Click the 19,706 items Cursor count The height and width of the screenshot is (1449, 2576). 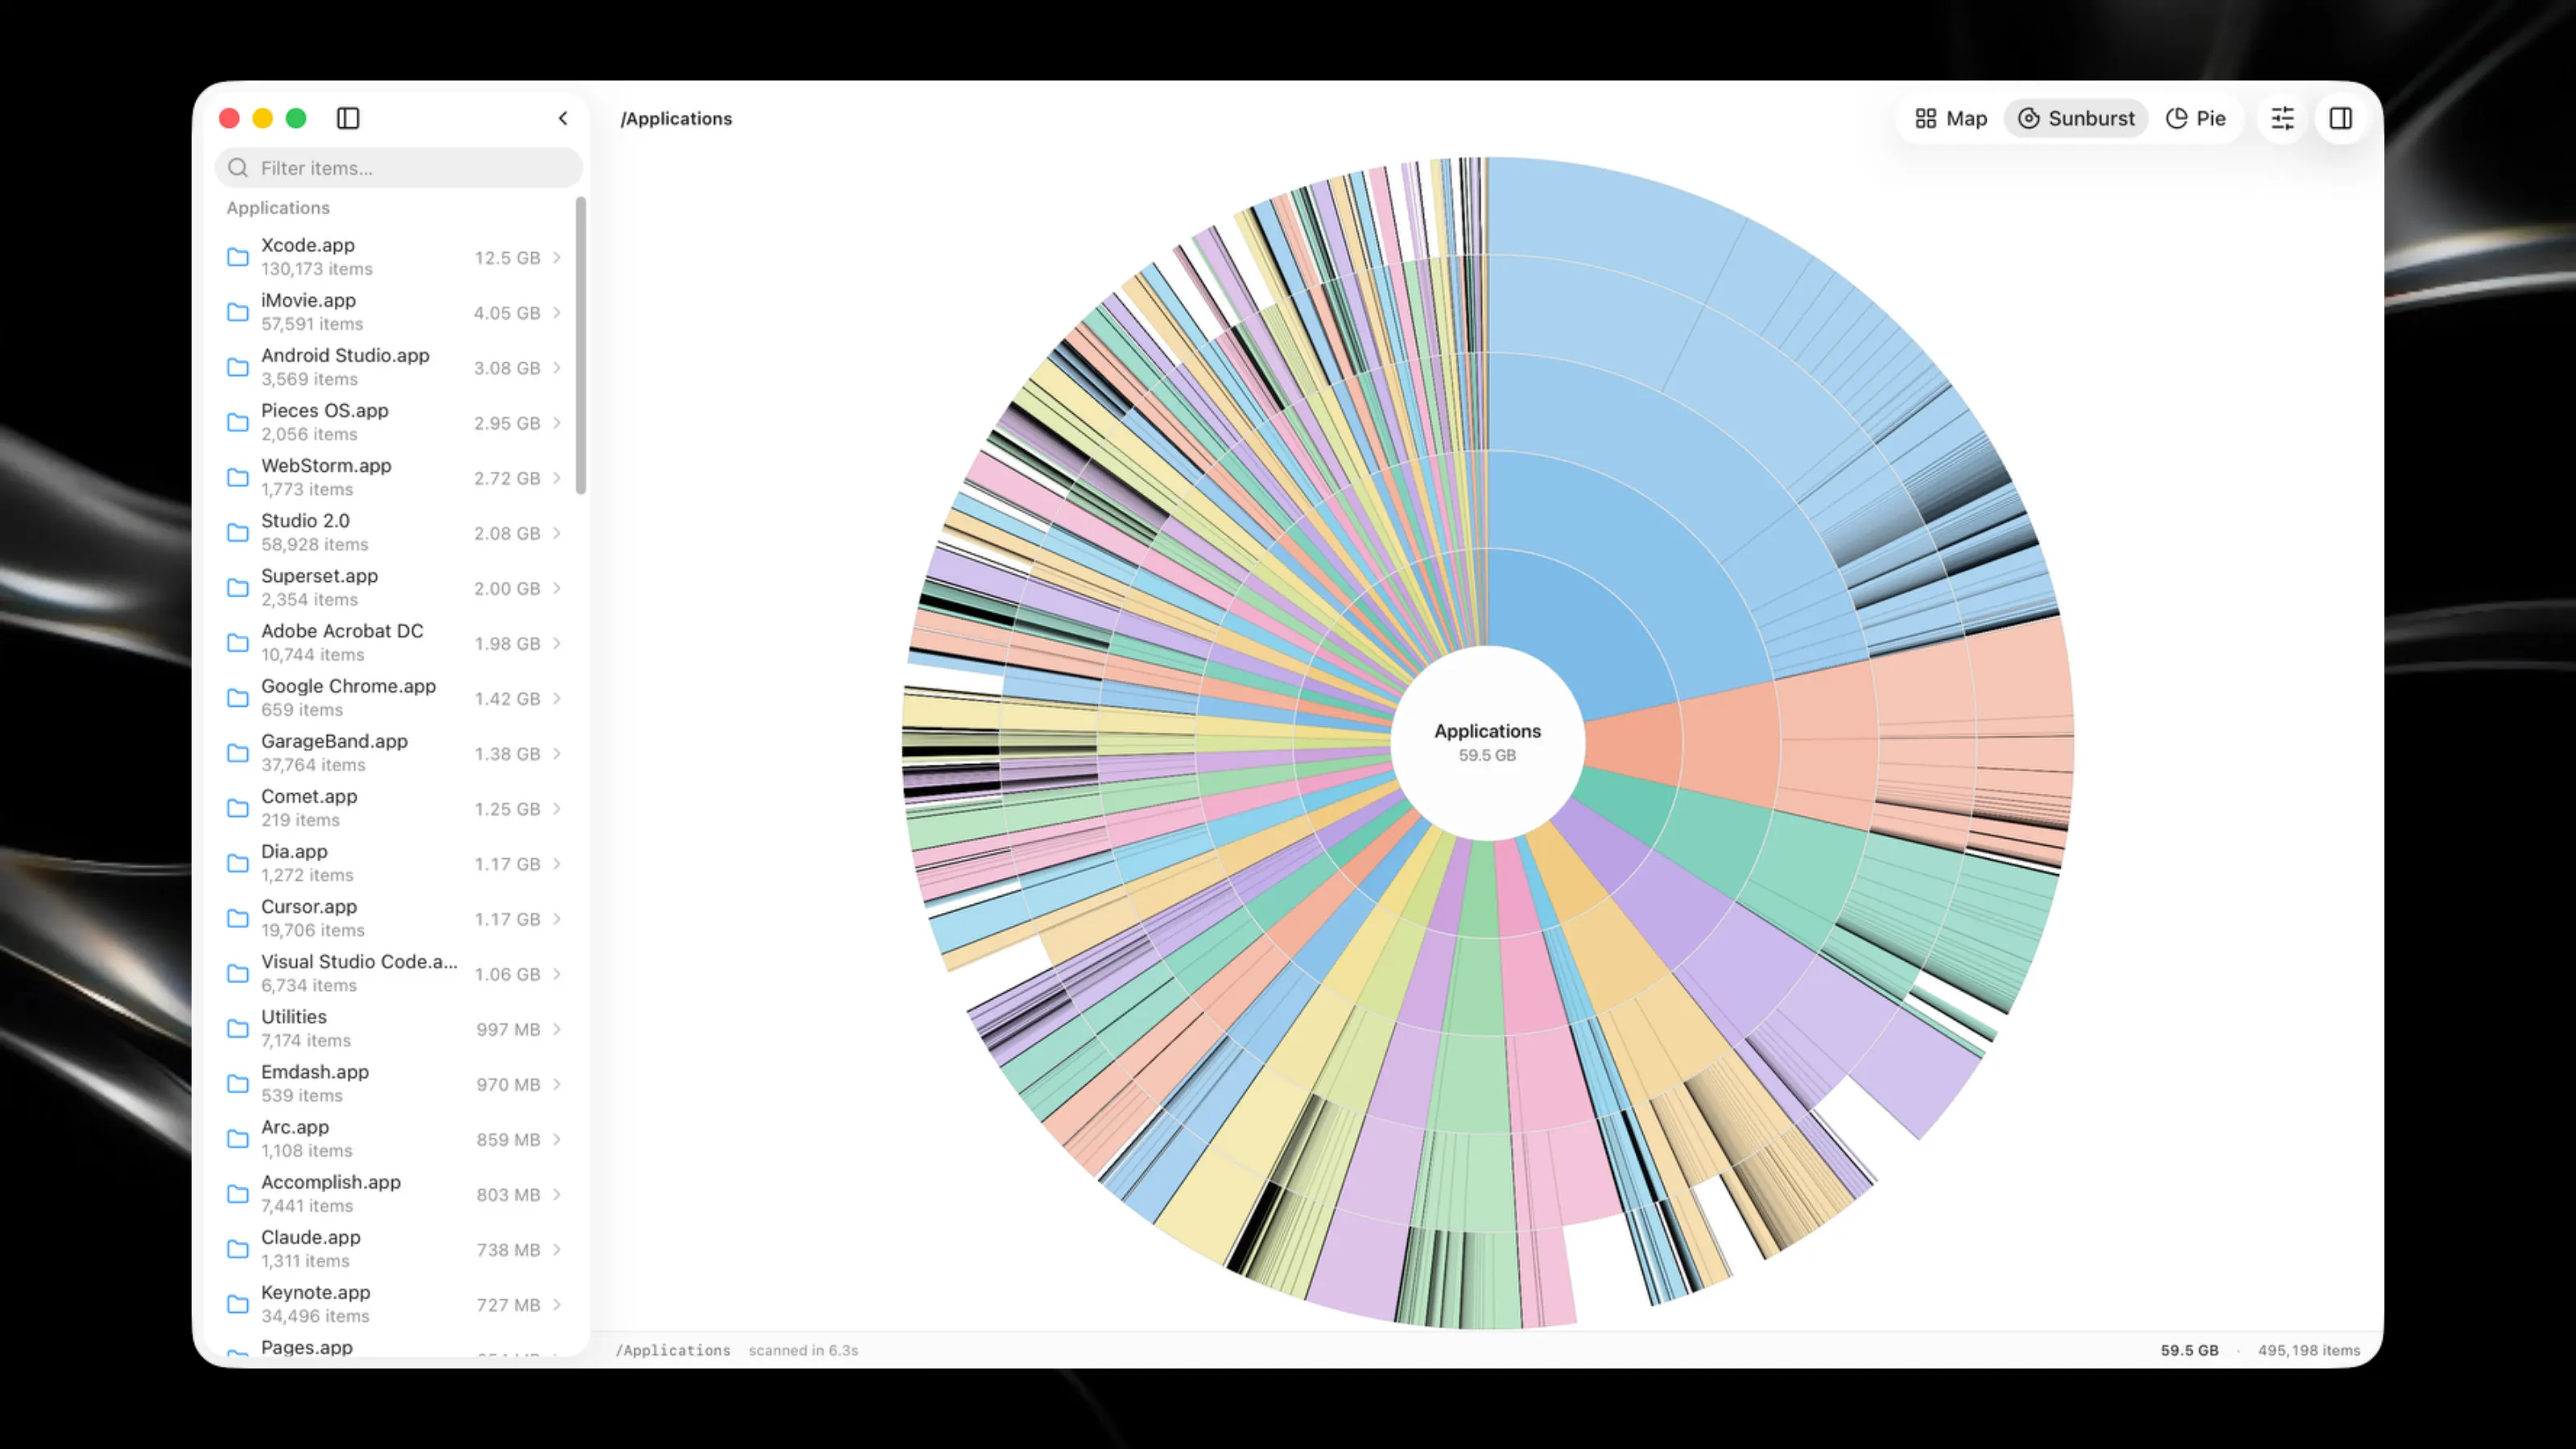(313, 930)
